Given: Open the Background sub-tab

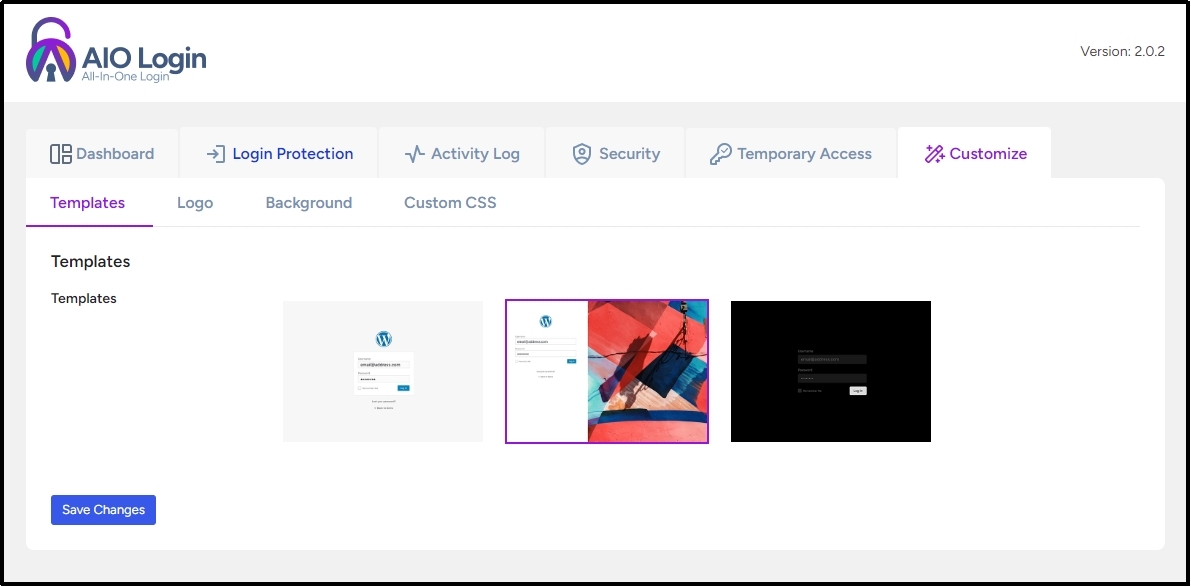Looking at the screenshot, I should 309,202.
